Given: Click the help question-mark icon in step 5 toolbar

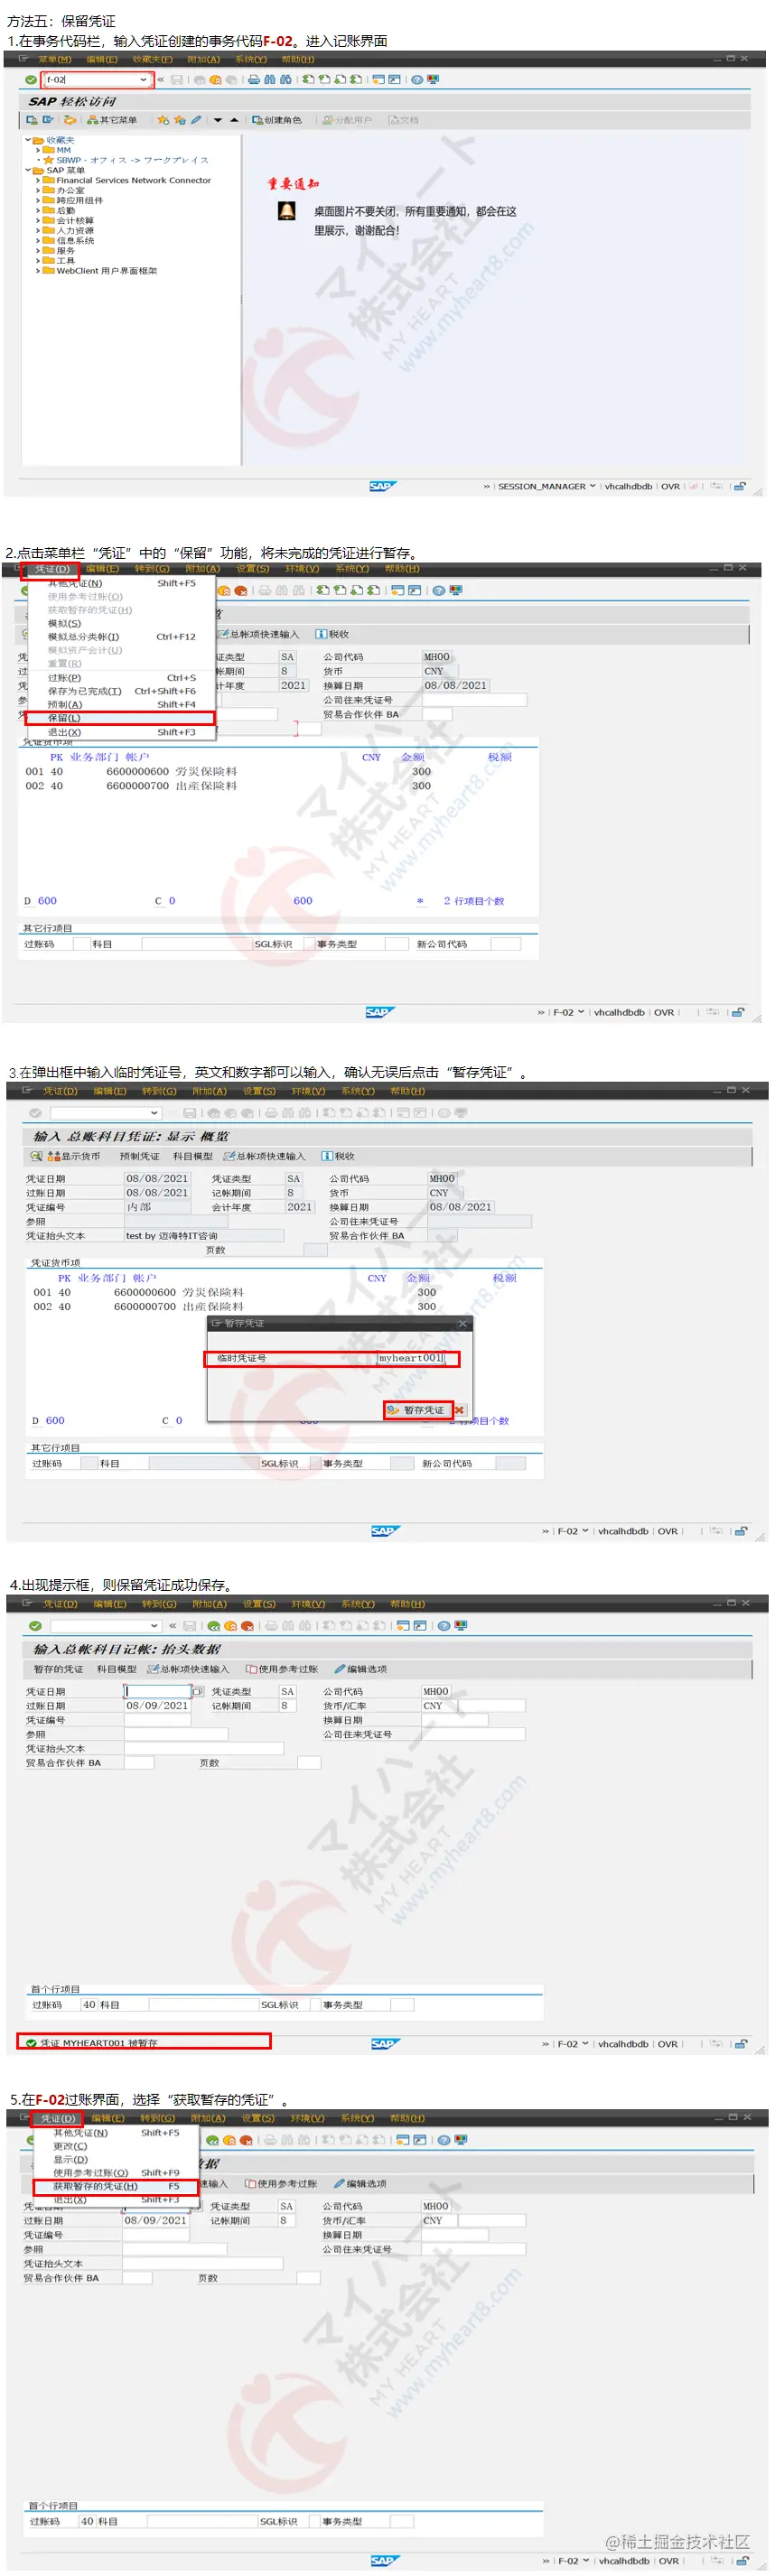Looking at the screenshot, I should pos(443,2140).
